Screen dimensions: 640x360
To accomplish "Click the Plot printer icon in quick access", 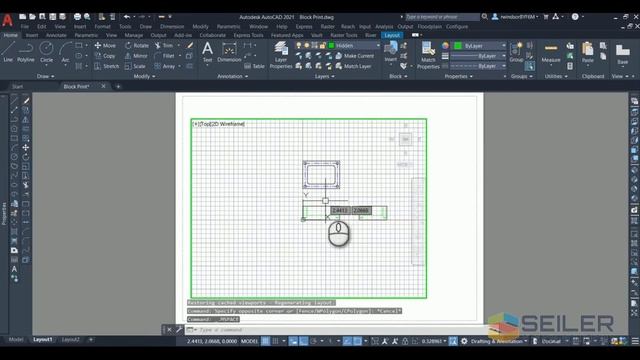I will [x=77, y=17].
